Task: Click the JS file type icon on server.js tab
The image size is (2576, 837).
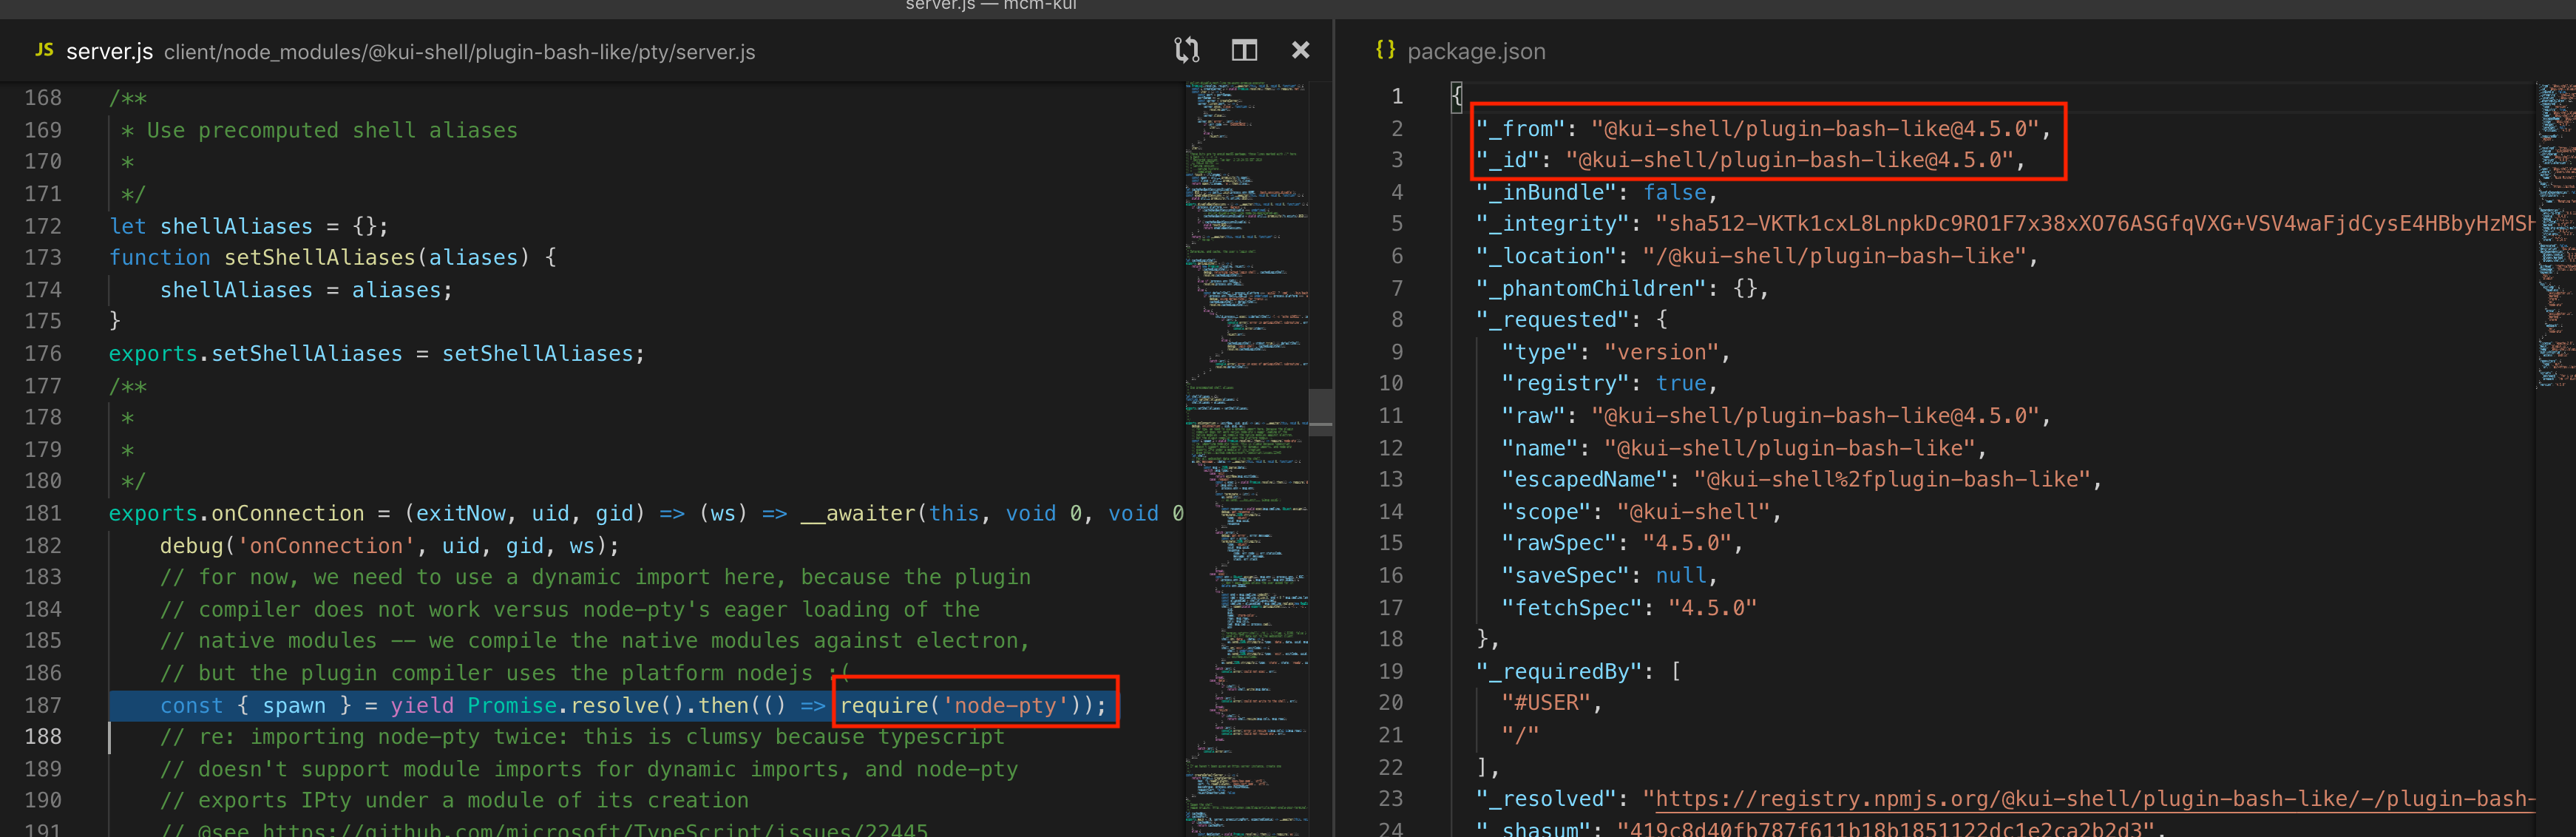Action: [x=44, y=50]
